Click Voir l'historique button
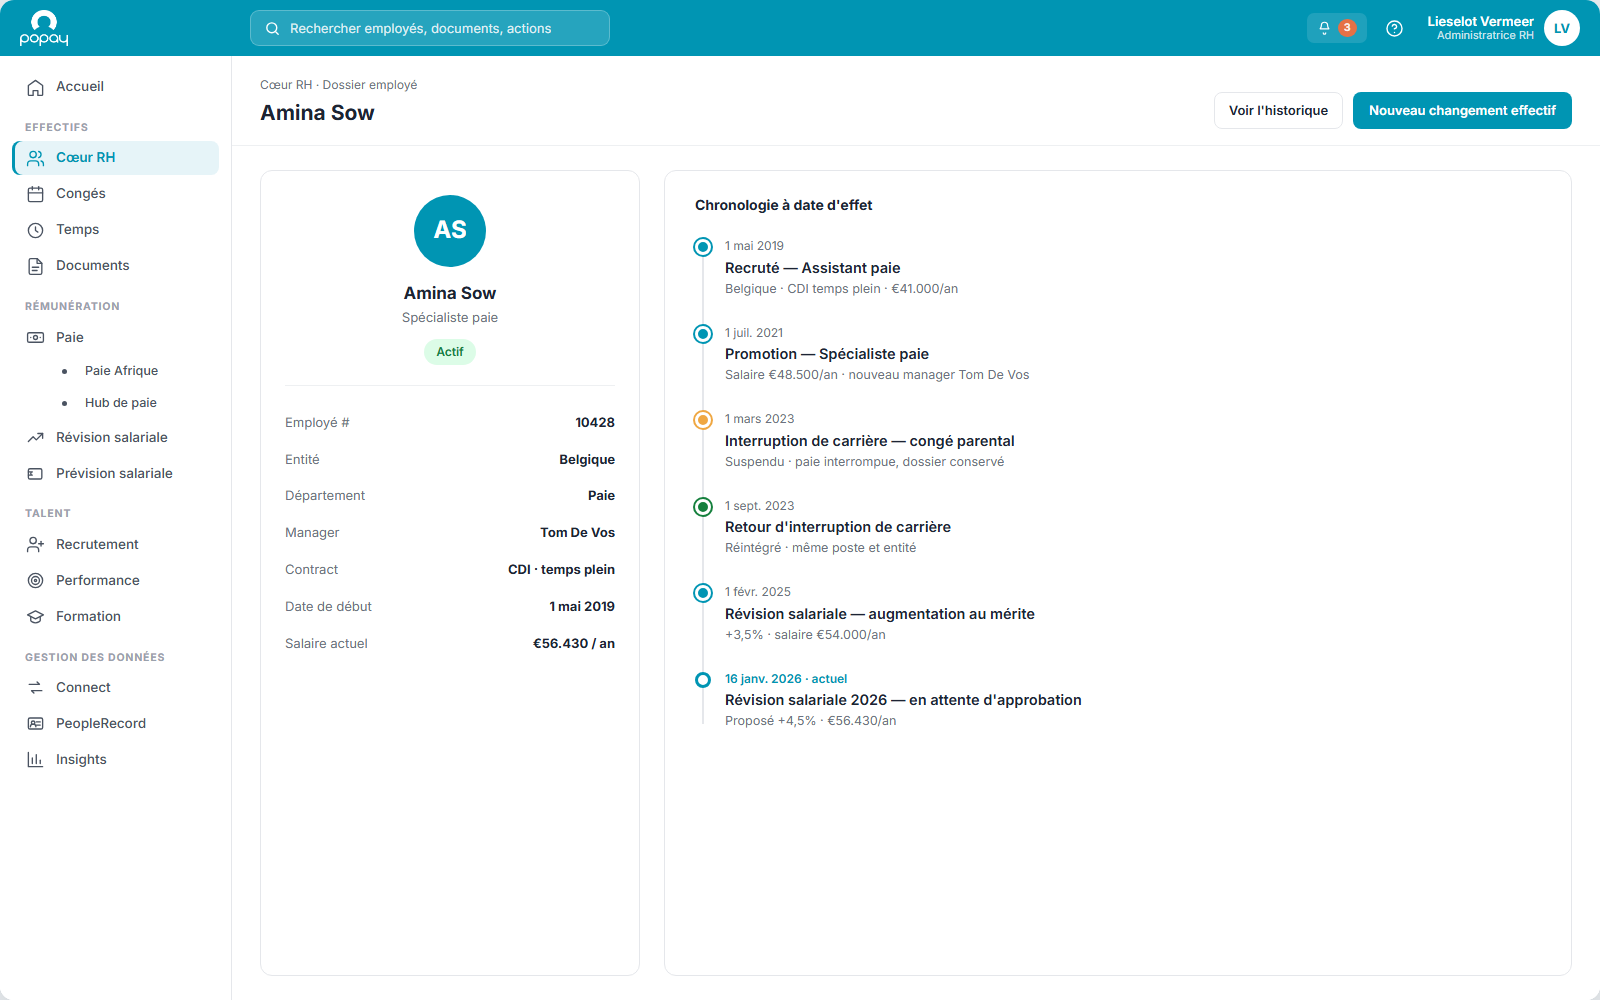Viewport: 1600px width, 1000px height. (x=1278, y=111)
